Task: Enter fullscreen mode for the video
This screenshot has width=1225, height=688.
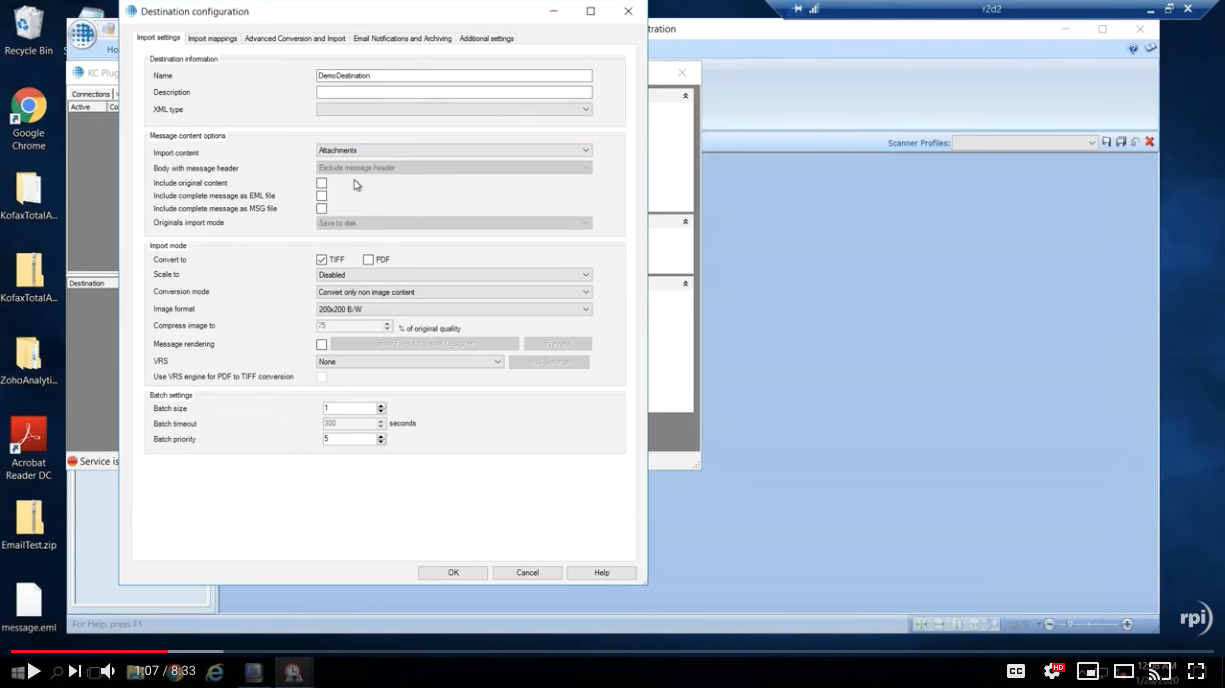Action: (x=1196, y=671)
